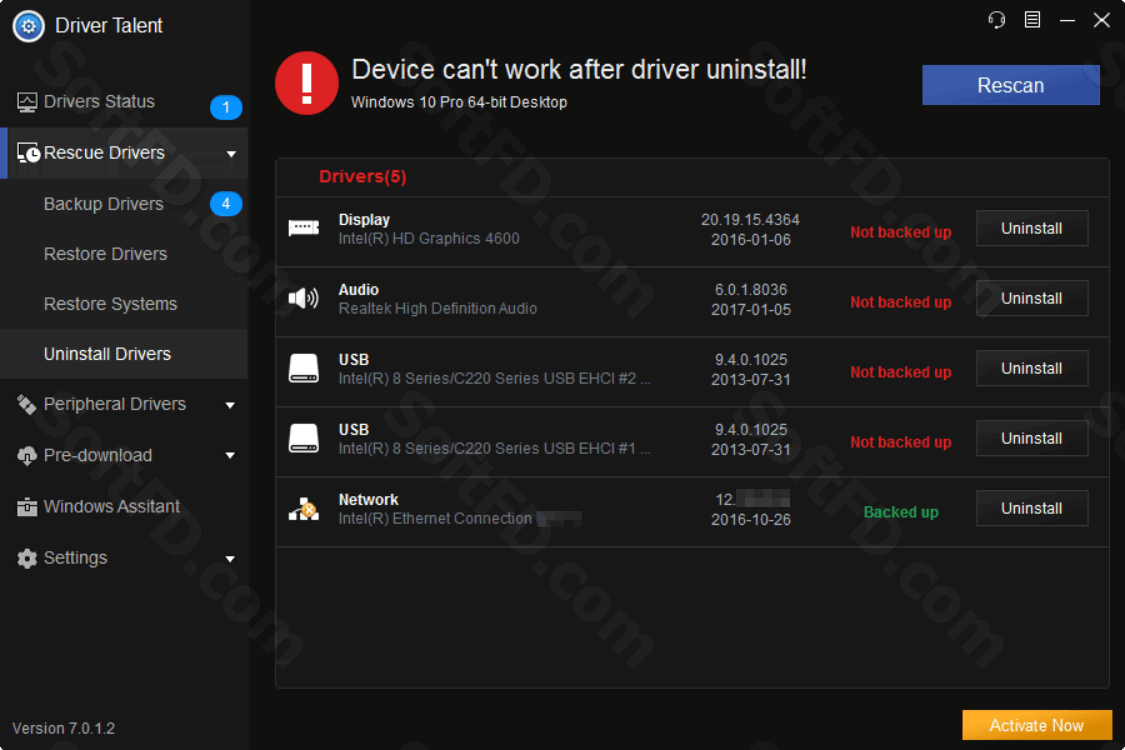Viewport: 1125px width, 750px height.
Task: Click the USB EHCI #2 drive icon
Action: (x=303, y=368)
